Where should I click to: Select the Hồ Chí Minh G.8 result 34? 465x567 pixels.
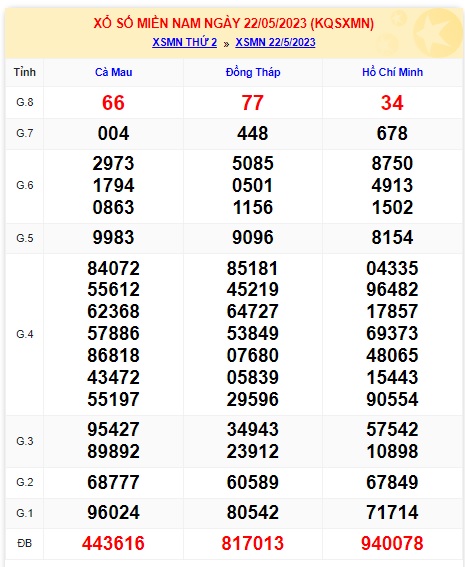tap(392, 103)
